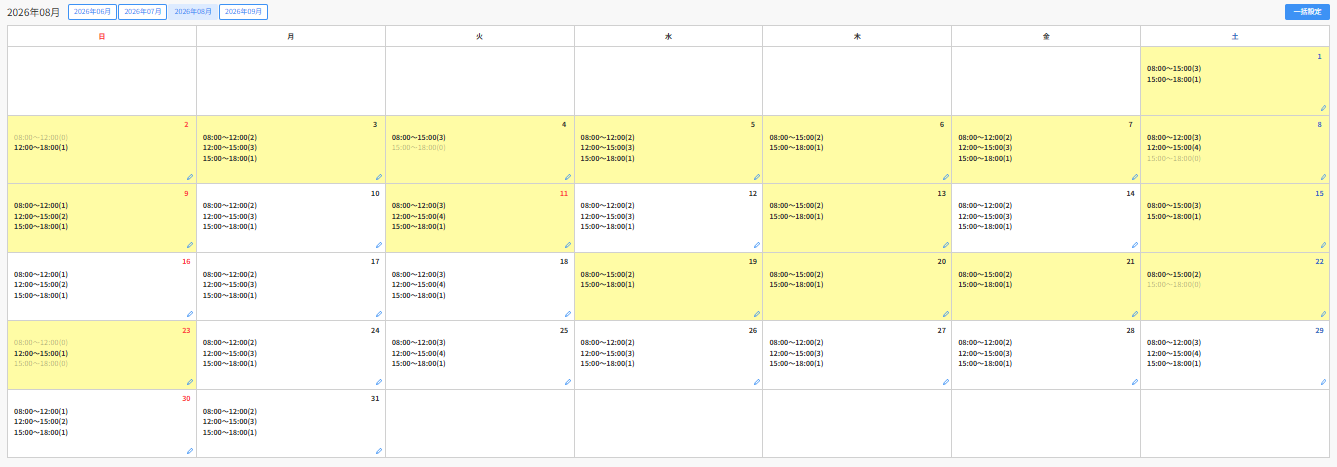The image size is (1337, 467).
Task: Click the 2026年08月 page heading
Action: click(34, 12)
